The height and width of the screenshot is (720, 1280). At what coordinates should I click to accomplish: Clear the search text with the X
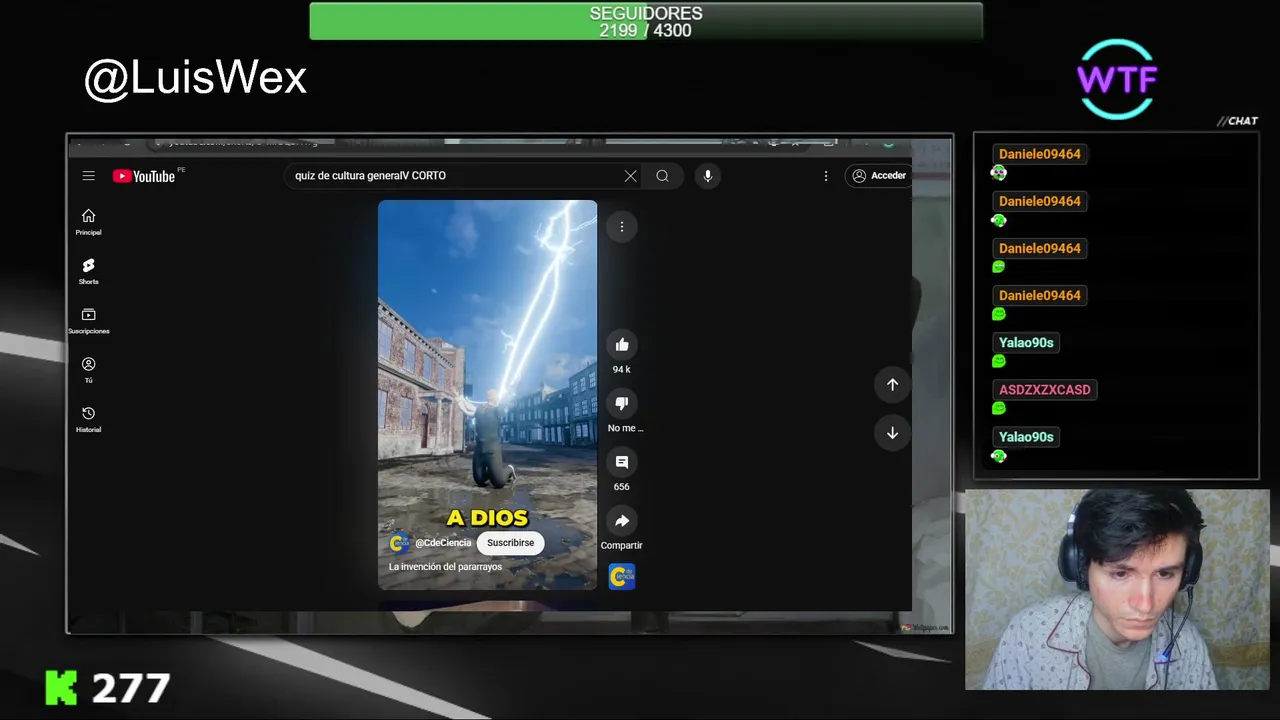point(630,176)
